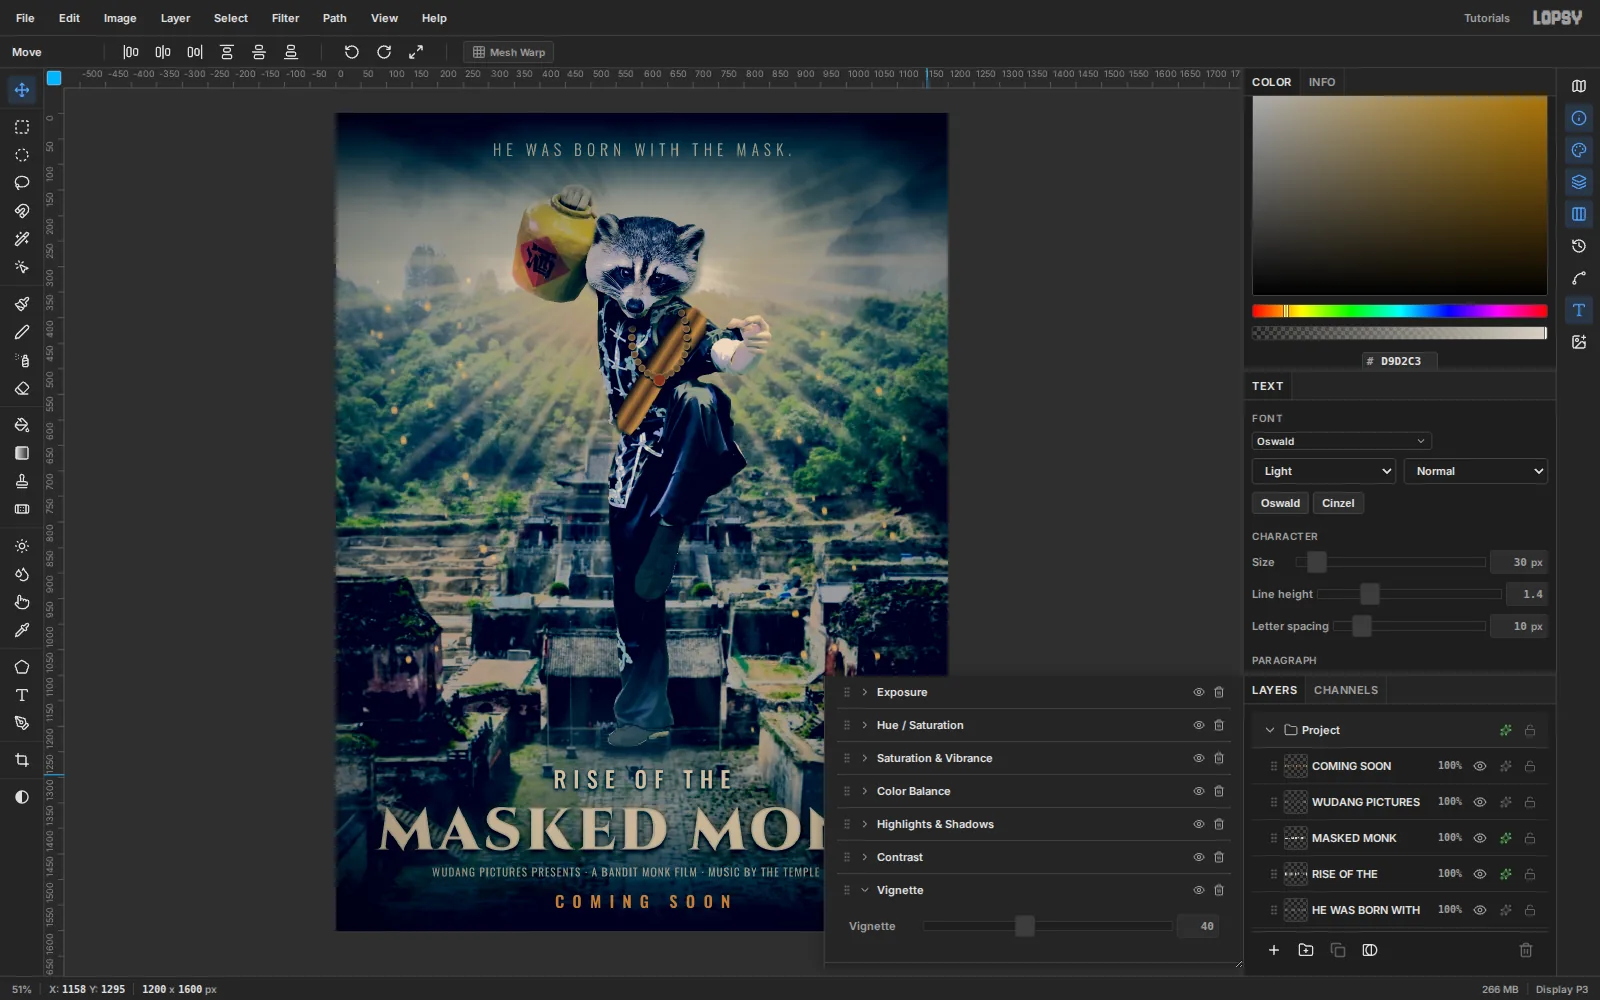Hide the WUDANG PICTURES layer
Viewport: 1600px width, 1000px height.
coord(1479,802)
